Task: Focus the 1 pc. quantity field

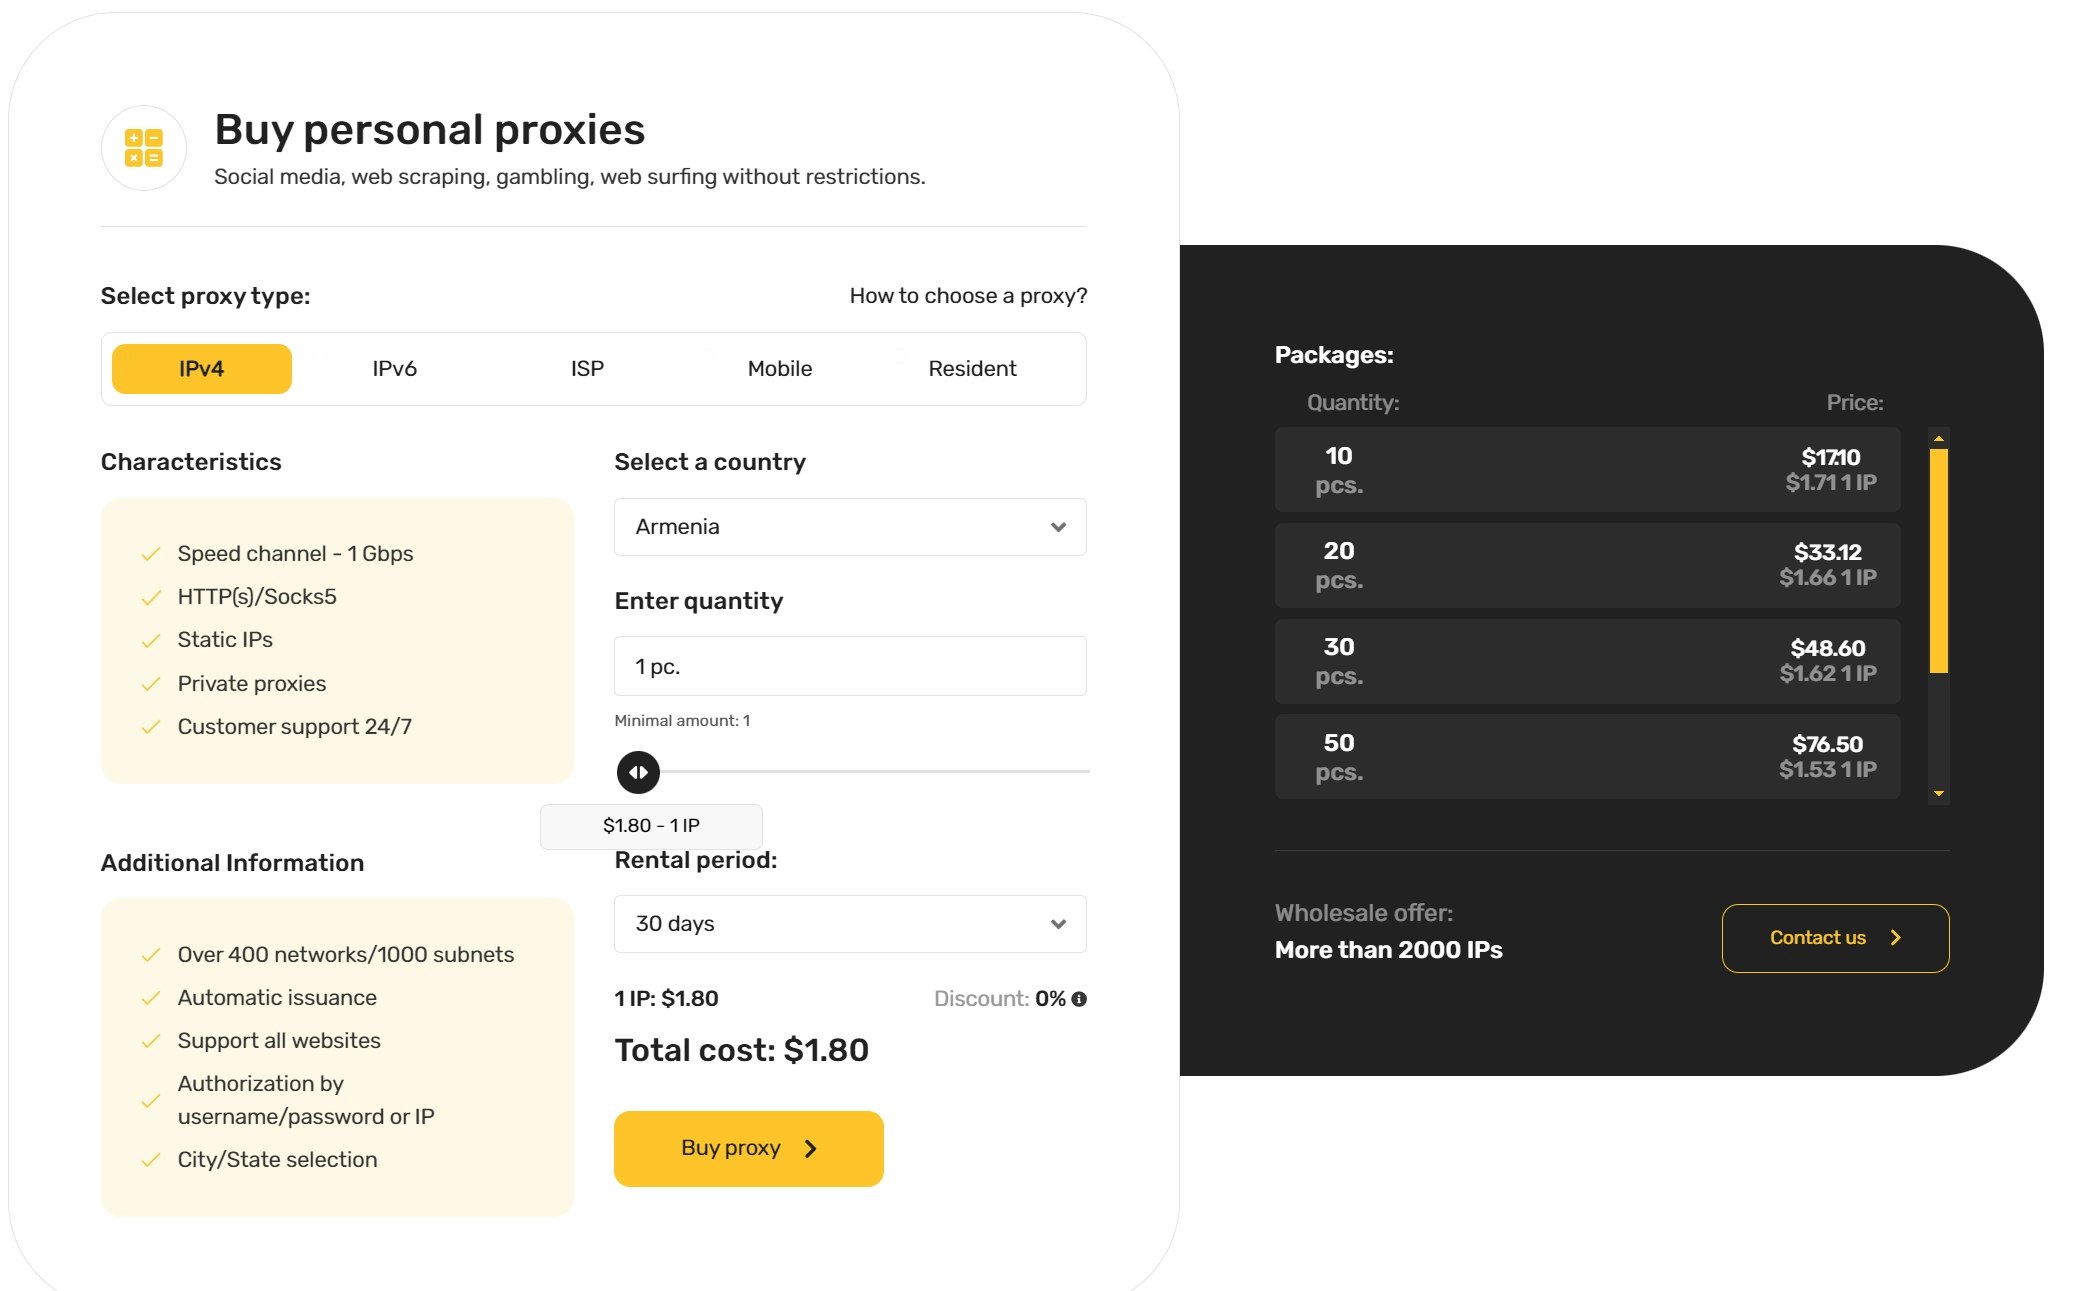Action: pyautogui.click(x=850, y=666)
